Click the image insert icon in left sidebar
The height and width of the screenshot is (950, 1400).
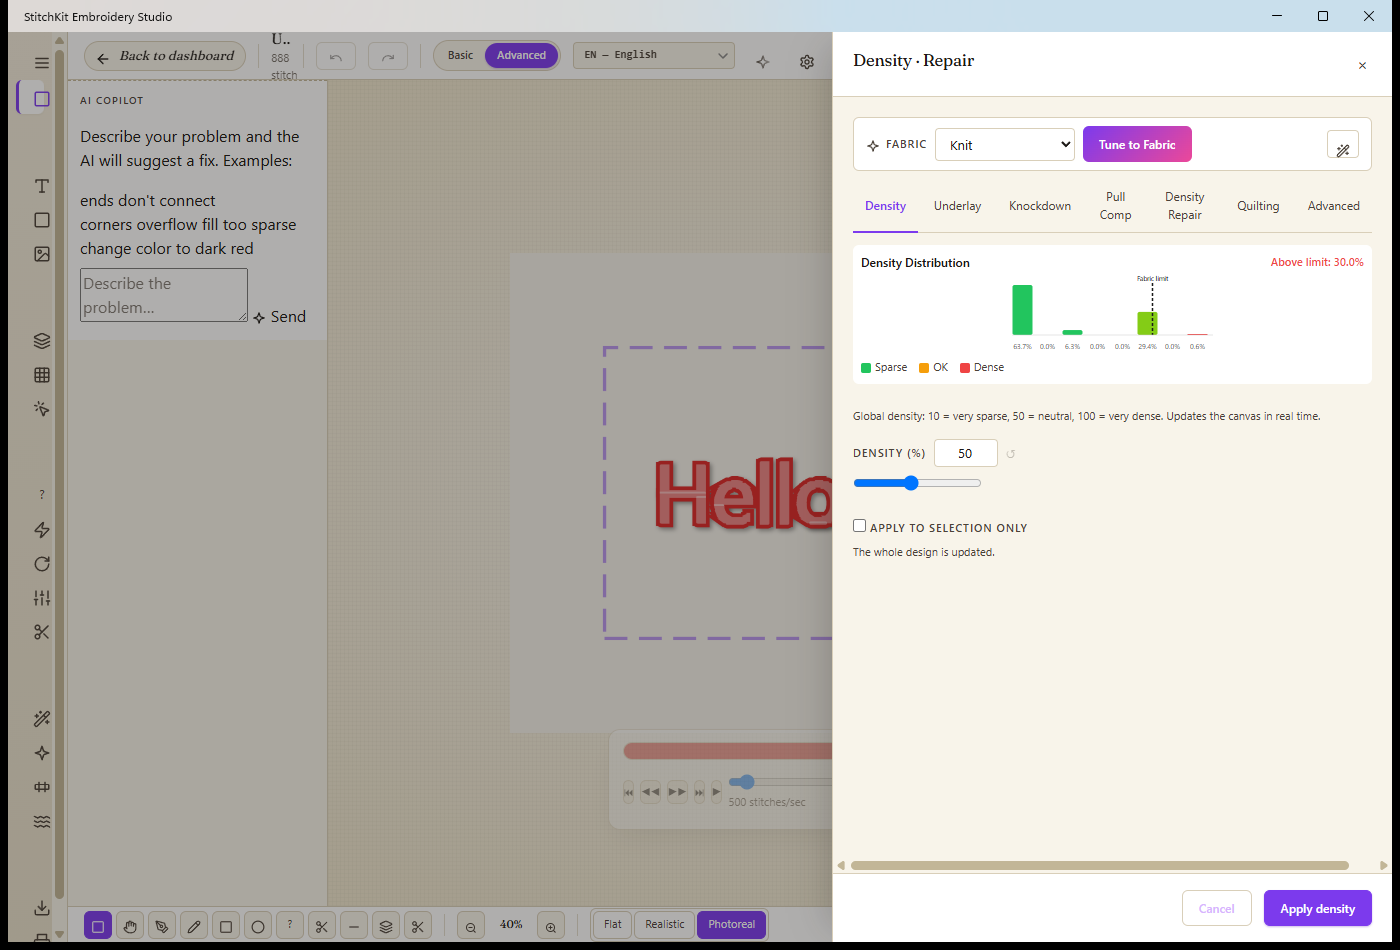[x=42, y=254]
